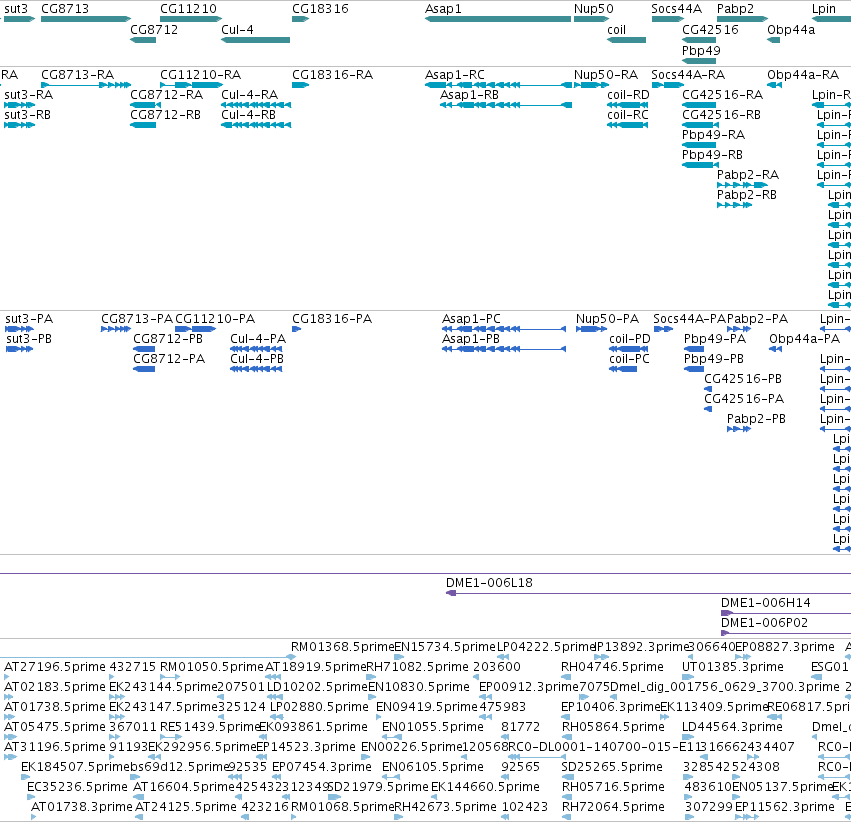
Task: Click the CG11210 gene name
Action: click(188, 9)
